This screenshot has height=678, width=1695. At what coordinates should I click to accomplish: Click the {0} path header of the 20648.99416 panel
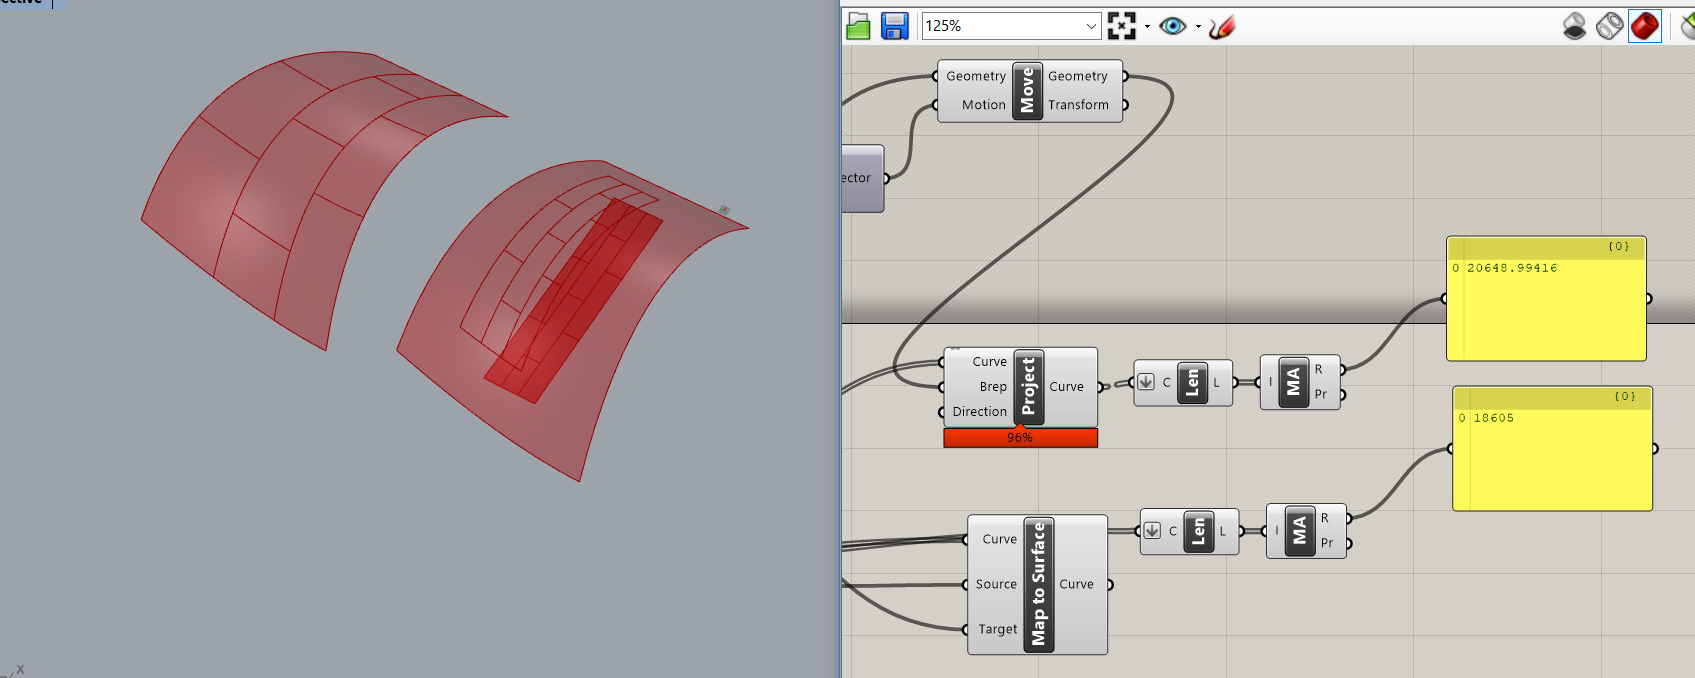point(1546,247)
